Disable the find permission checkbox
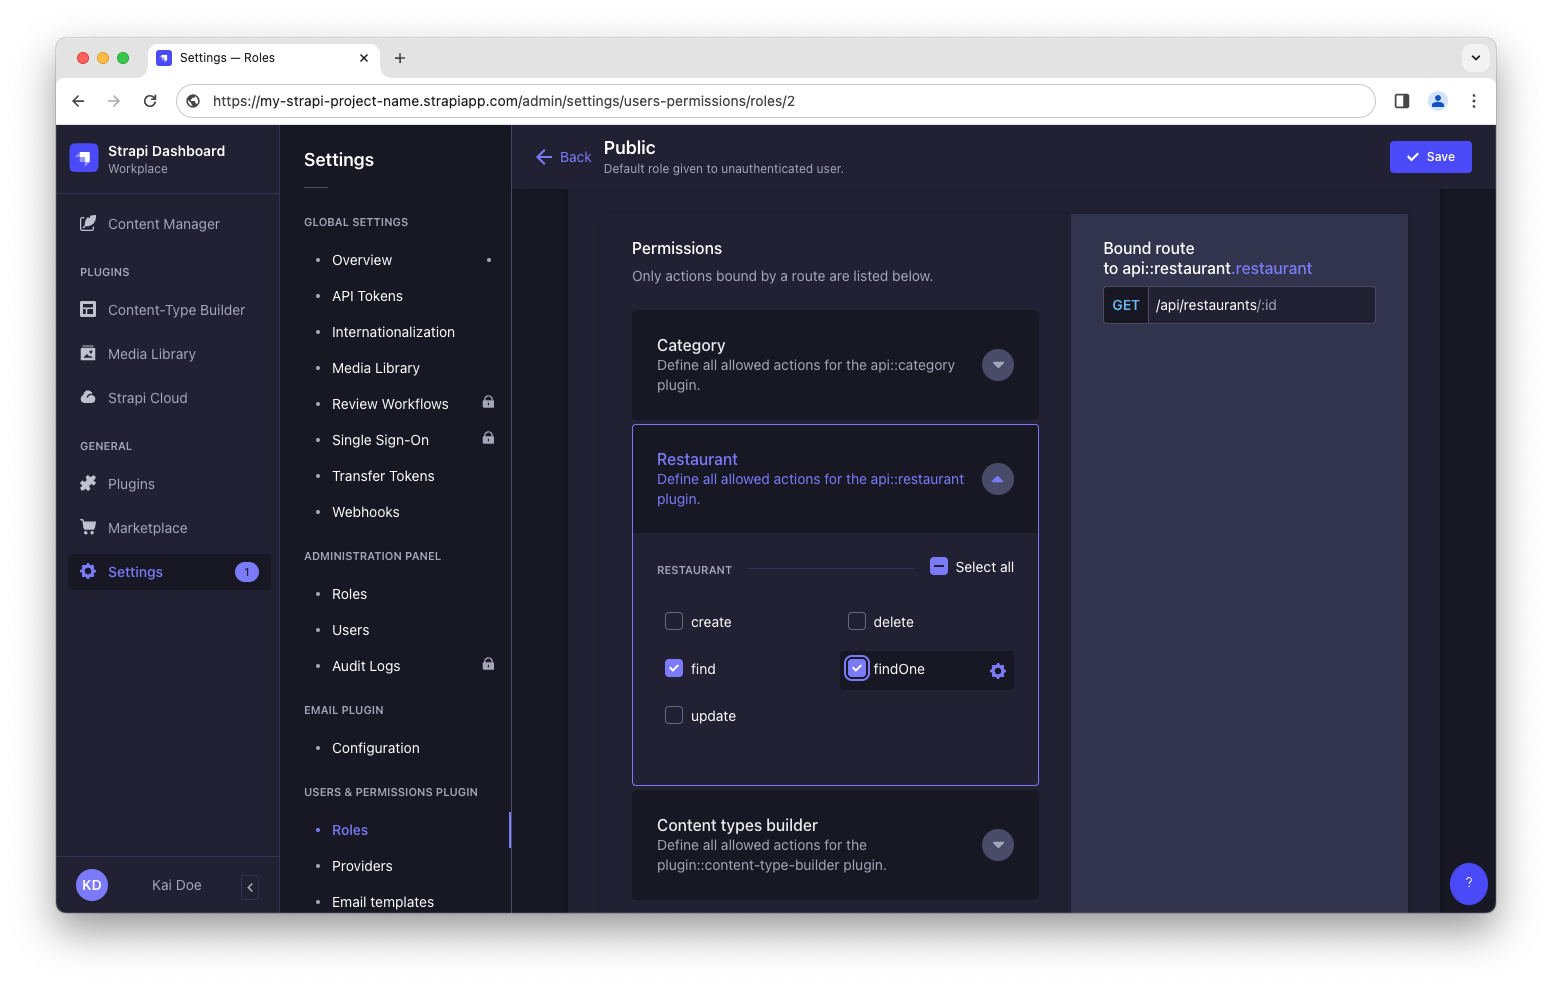Image resolution: width=1552 pixels, height=987 pixels. pyautogui.click(x=673, y=668)
